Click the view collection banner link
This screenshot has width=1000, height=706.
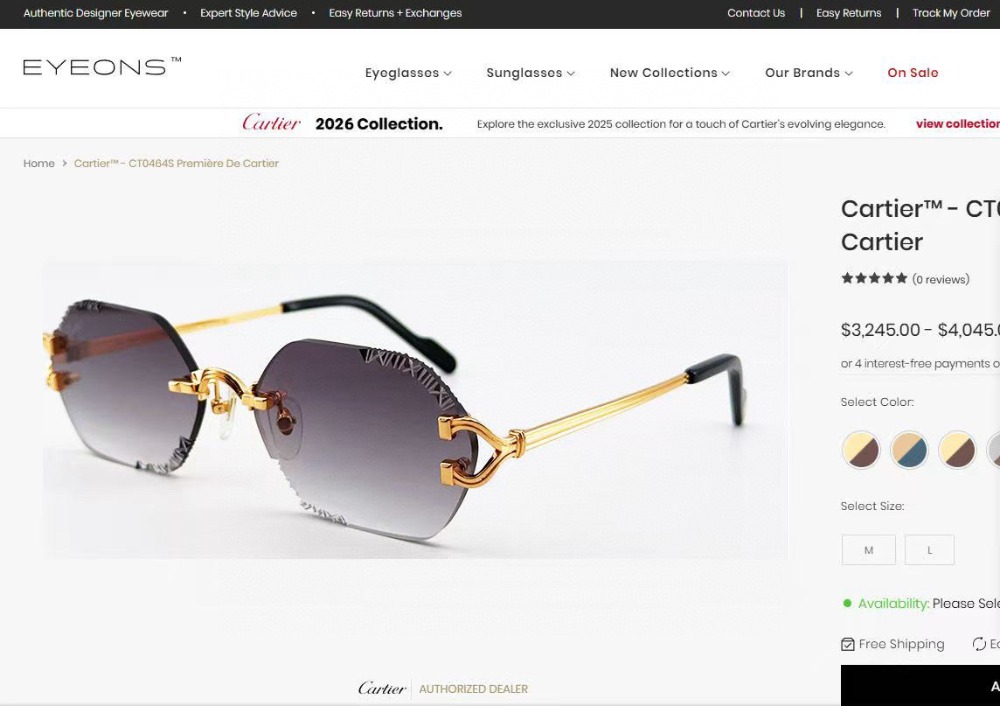point(958,124)
